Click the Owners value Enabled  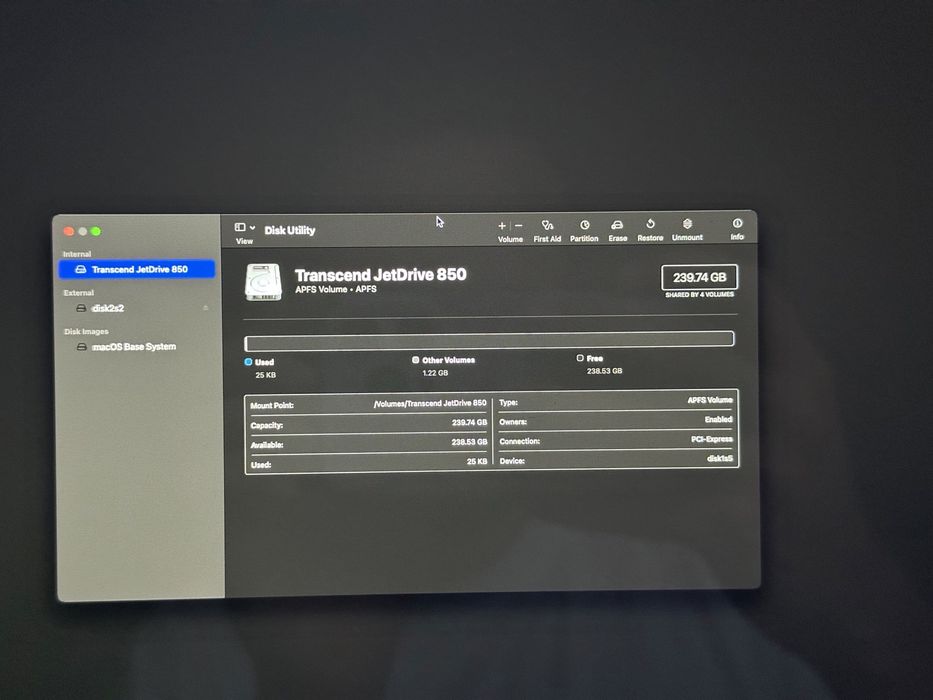719,419
